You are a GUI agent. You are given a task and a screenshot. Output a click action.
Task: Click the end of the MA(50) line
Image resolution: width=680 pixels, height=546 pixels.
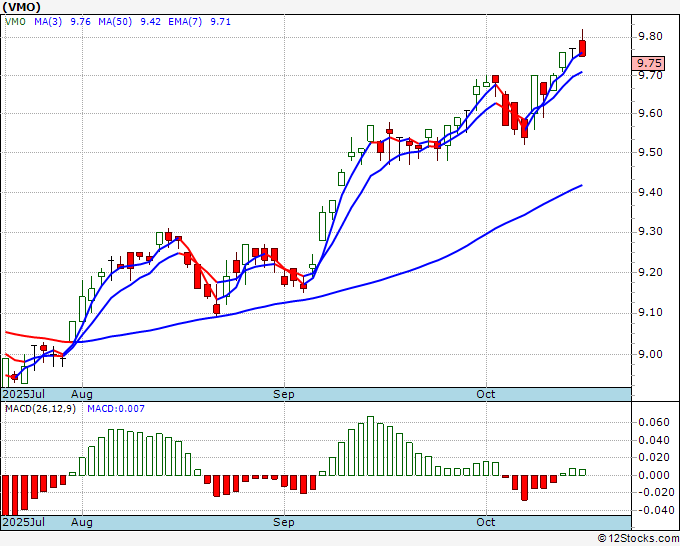click(581, 186)
